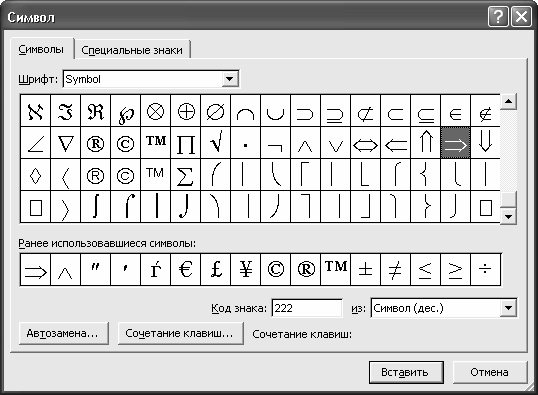
Task: Select the nabla triangle symbol
Action: pos(65,142)
